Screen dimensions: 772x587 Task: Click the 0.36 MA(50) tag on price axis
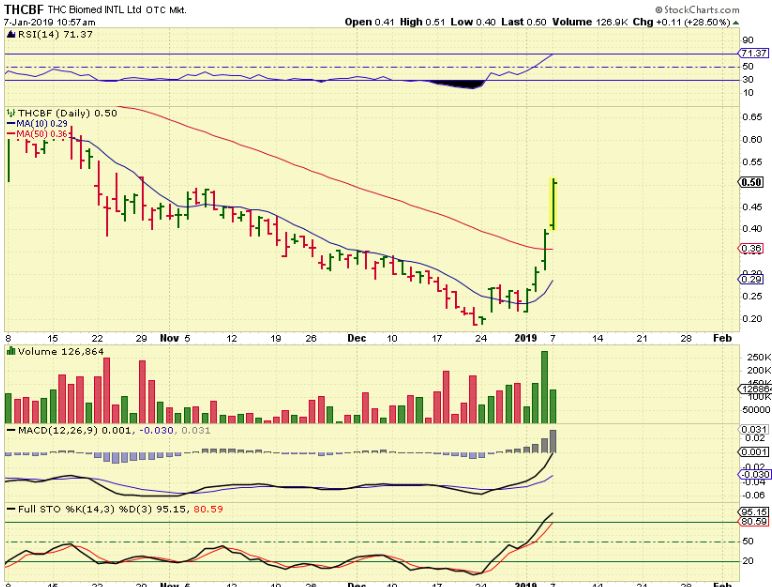(x=752, y=249)
